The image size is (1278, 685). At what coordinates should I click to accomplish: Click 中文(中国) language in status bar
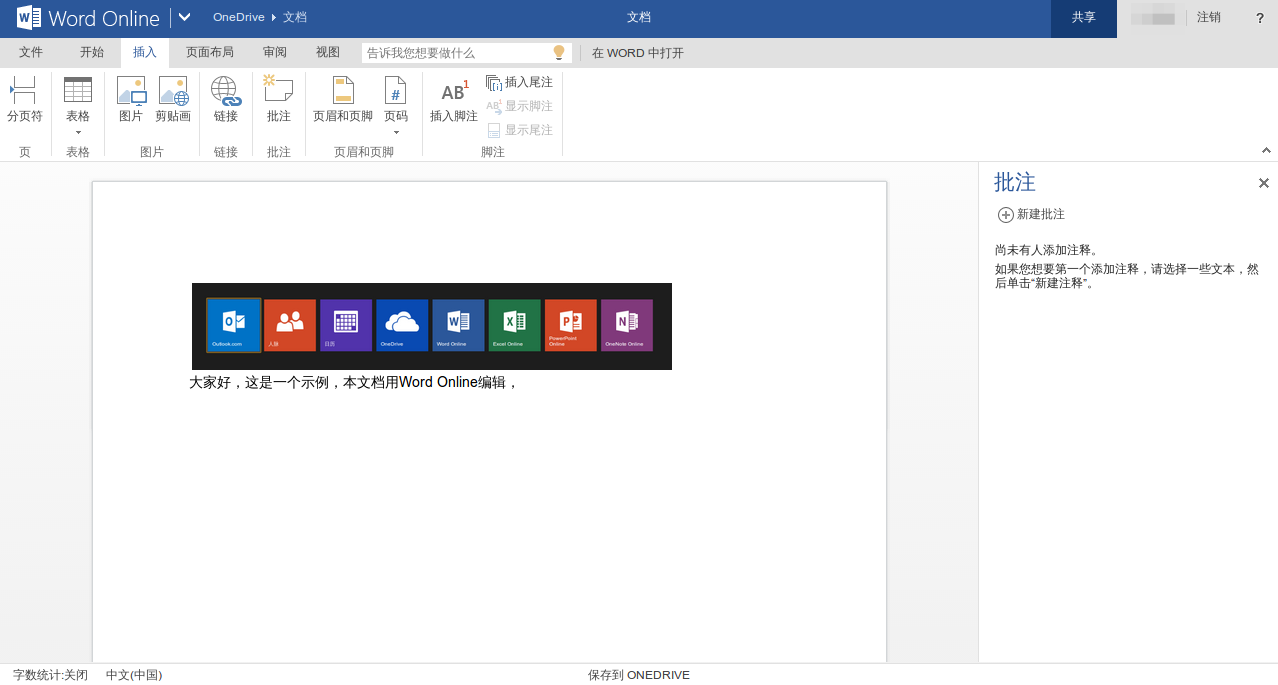click(x=134, y=675)
